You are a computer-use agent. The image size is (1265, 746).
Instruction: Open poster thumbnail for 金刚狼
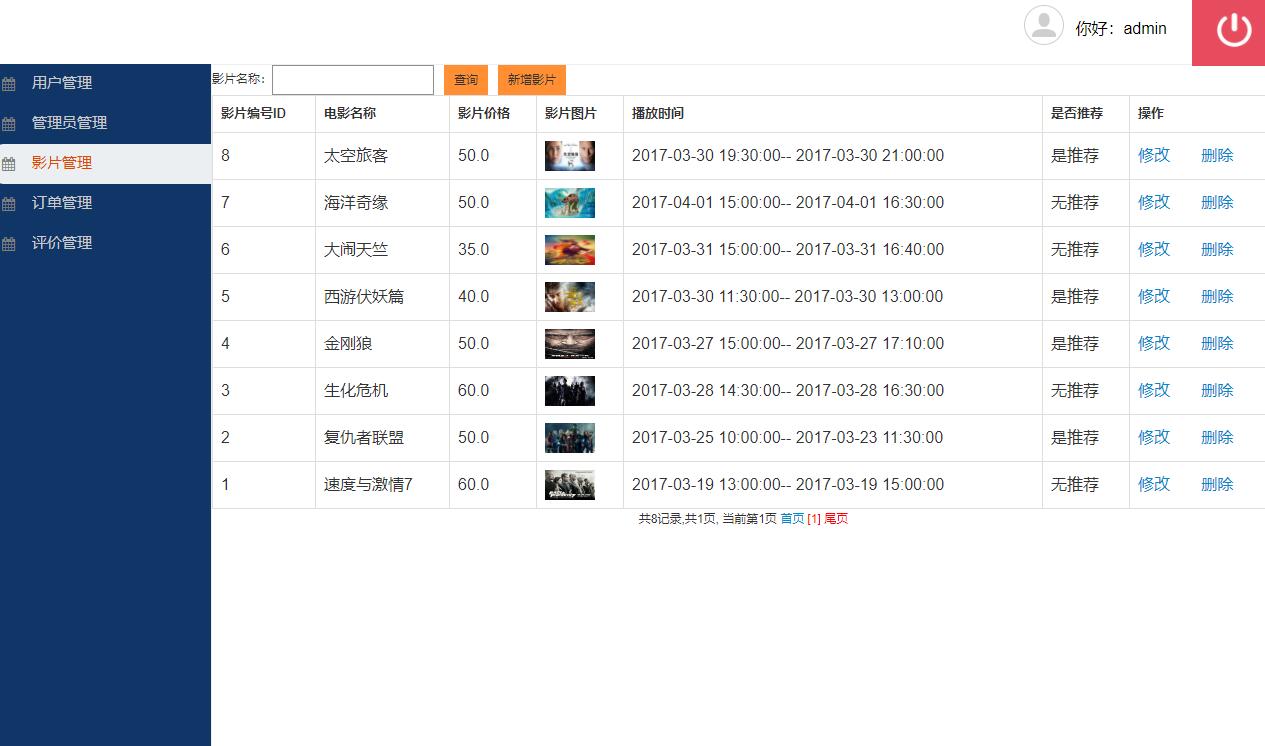[x=570, y=344]
